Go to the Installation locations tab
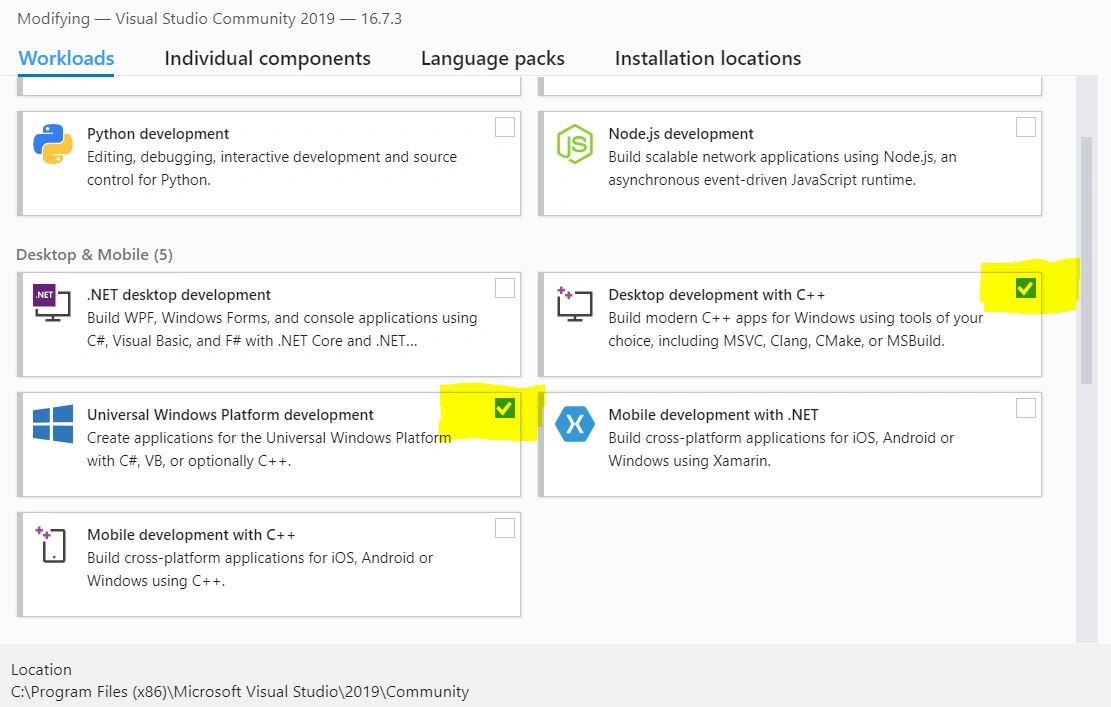The image size is (1111, 707). [707, 59]
